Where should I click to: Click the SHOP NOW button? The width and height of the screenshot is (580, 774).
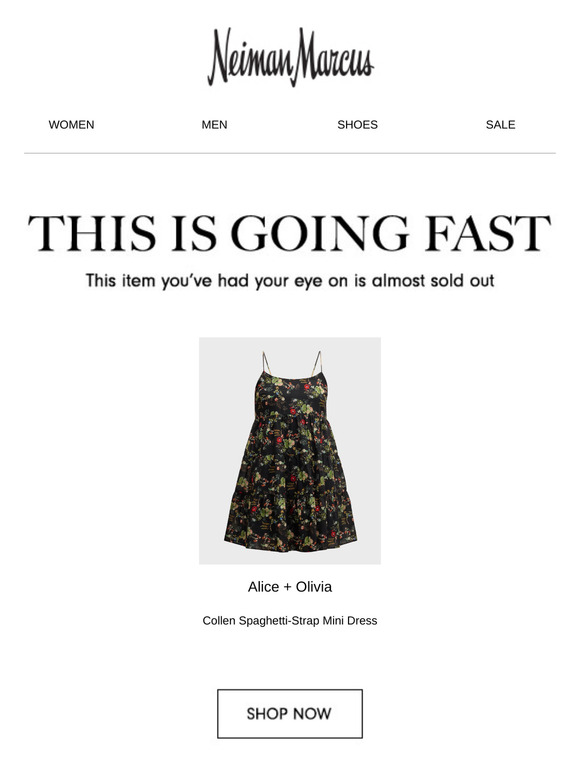[x=290, y=714]
